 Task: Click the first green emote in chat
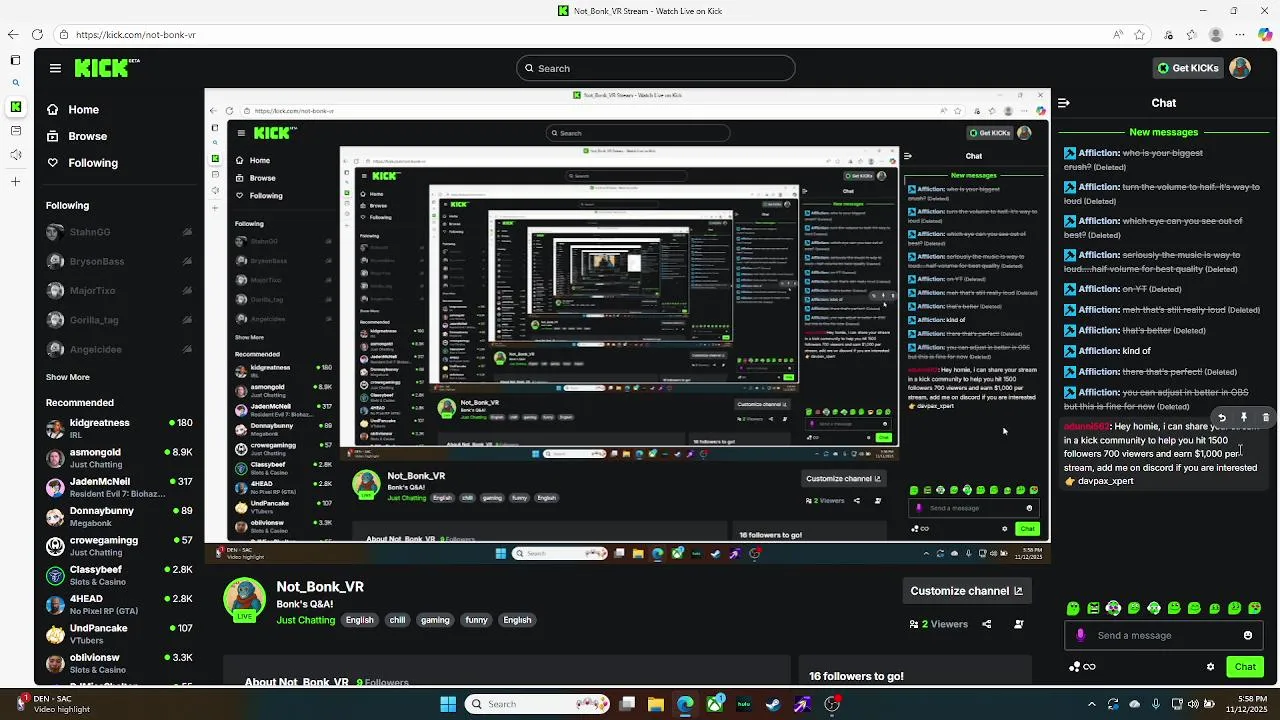(1073, 608)
